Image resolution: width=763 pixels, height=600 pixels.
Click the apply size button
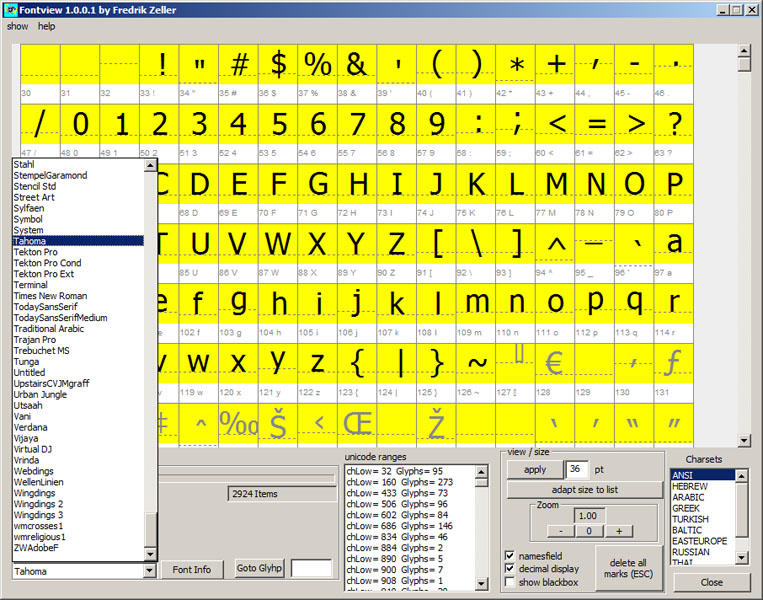[535, 470]
